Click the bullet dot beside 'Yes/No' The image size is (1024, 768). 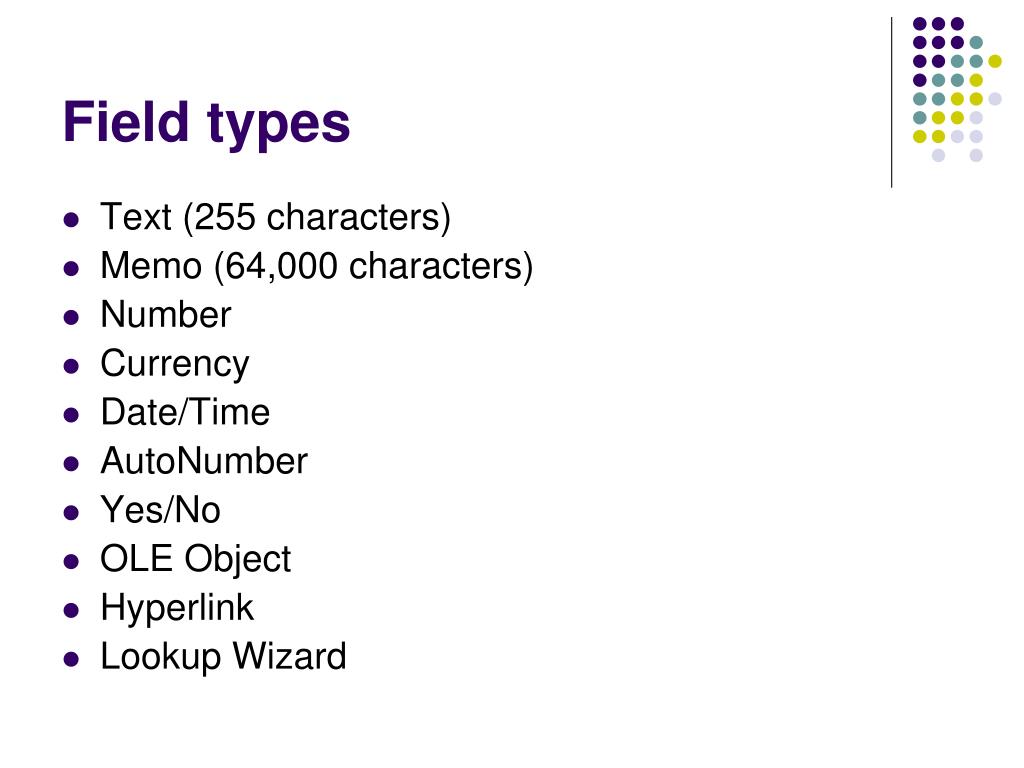tap(71, 513)
